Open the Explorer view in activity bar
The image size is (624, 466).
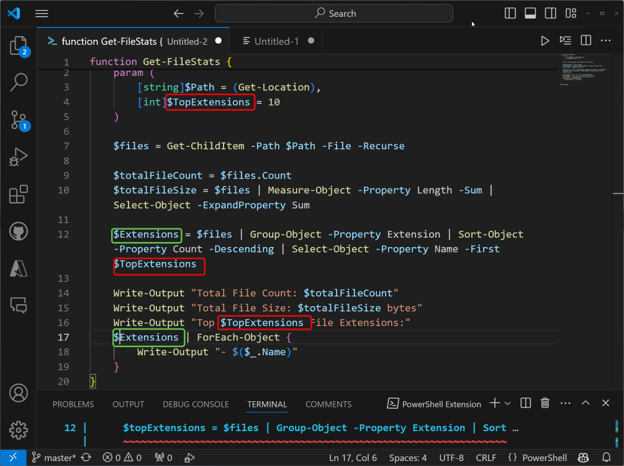click(x=18, y=46)
